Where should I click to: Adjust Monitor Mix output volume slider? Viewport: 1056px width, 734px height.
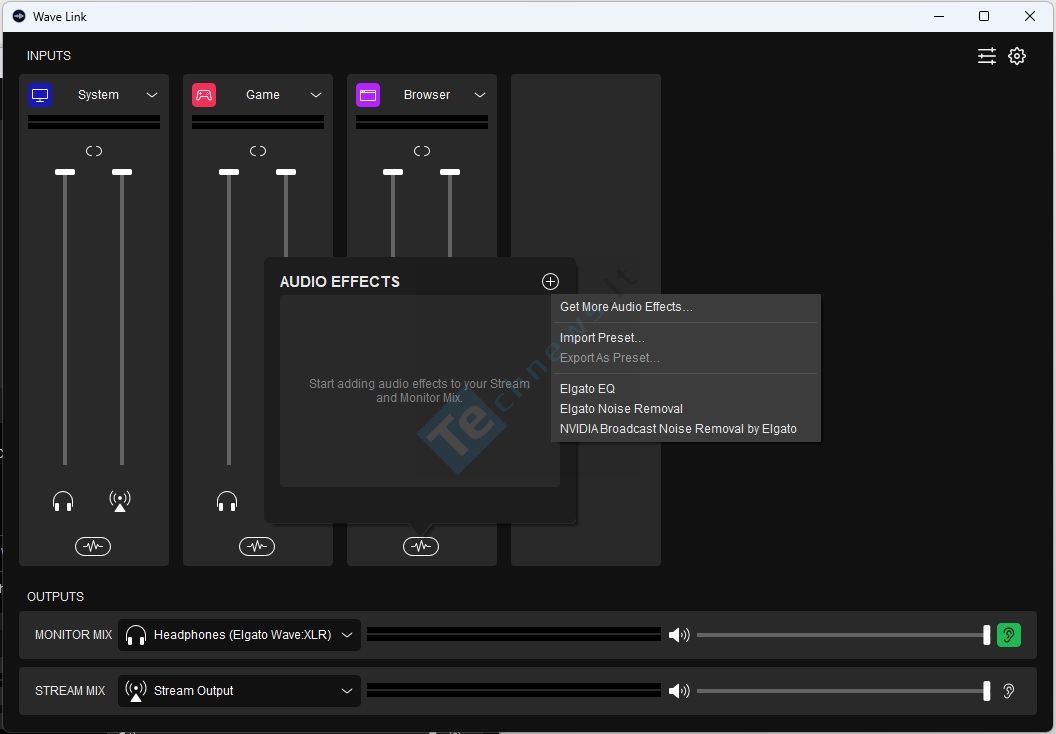pyautogui.click(x=843, y=635)
